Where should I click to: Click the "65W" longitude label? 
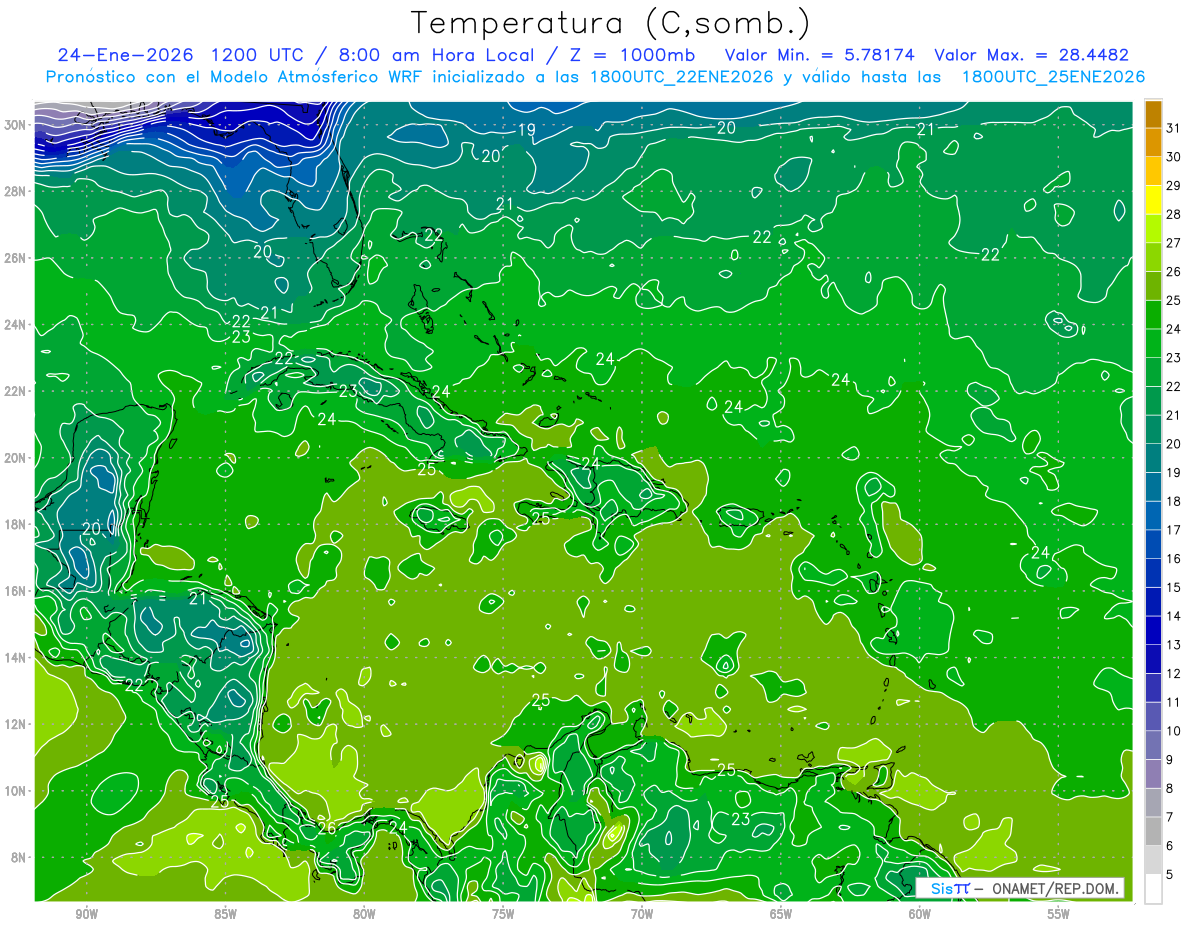[x=781, y=914]
